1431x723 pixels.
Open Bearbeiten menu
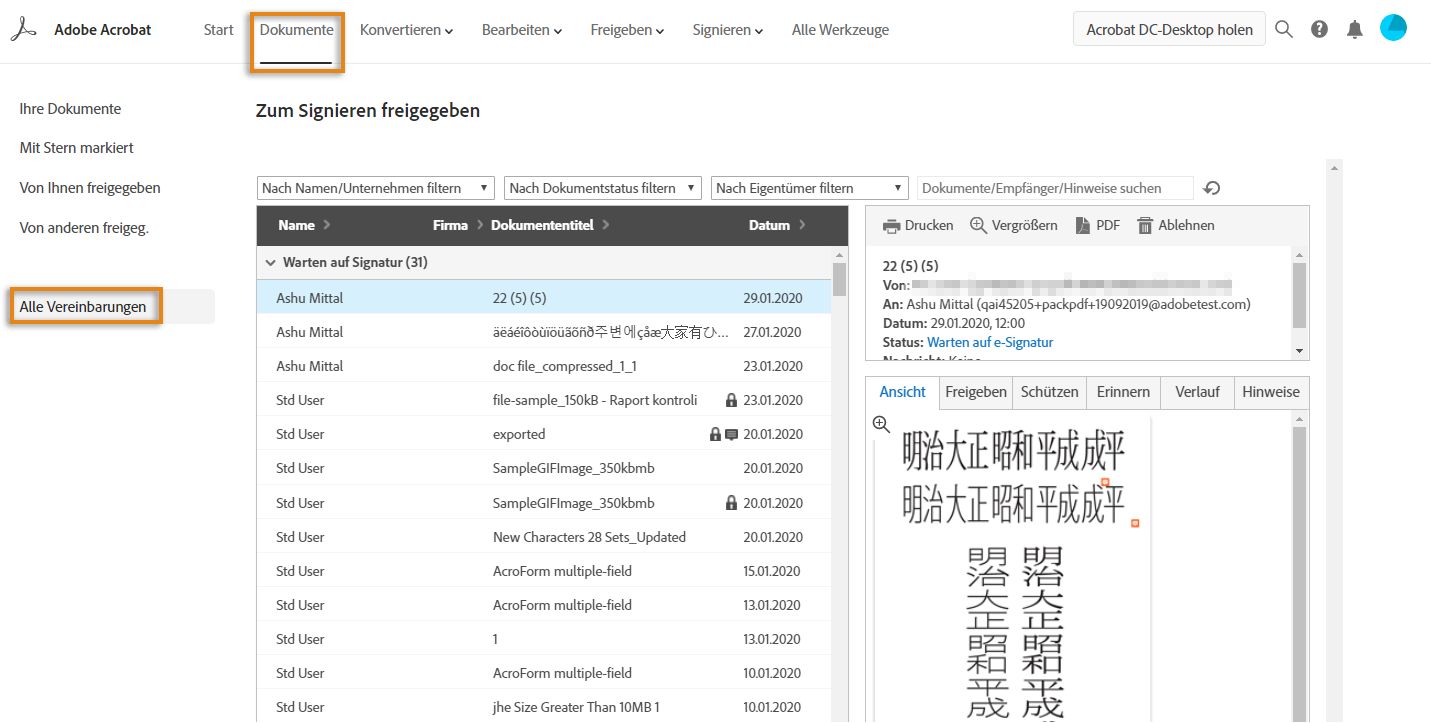[x=521, y=30]
